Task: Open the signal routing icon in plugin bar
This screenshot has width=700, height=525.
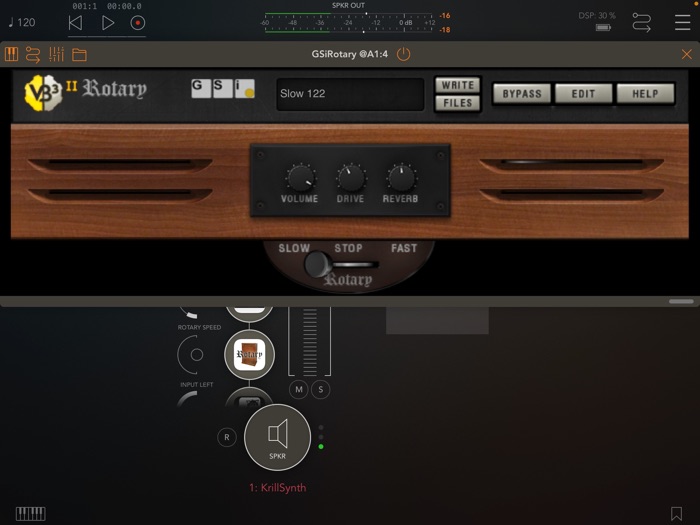Action: point(33,54)
